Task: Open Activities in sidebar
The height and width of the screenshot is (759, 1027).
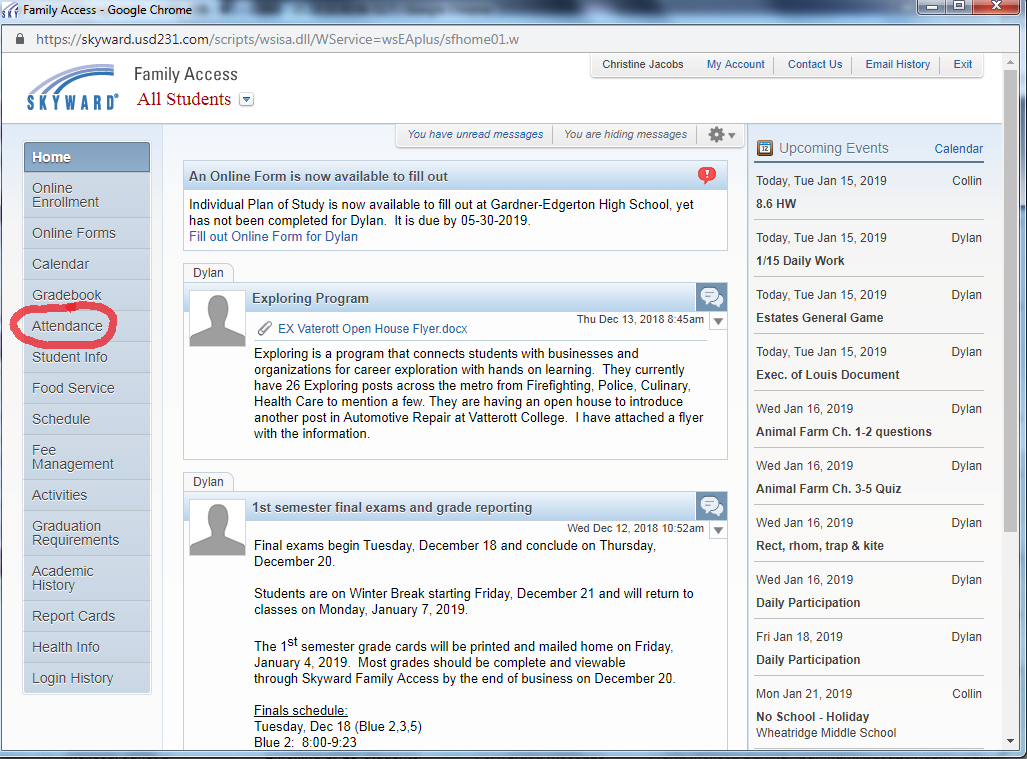Action: click(87, 495)
